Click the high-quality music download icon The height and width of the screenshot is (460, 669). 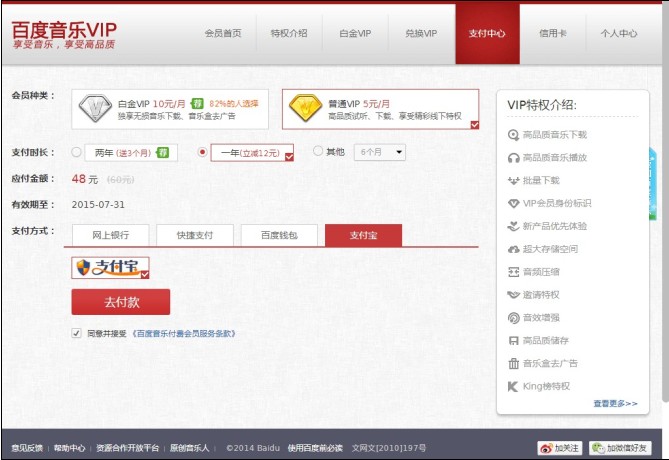point(513,135)
